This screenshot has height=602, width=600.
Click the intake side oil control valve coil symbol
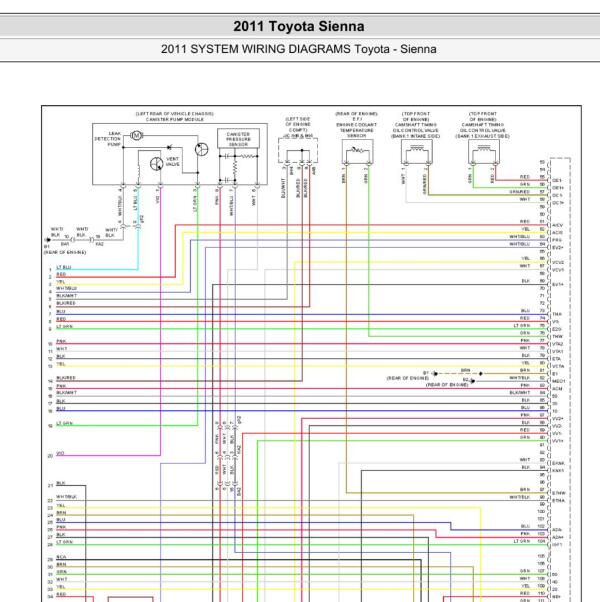point(417,147)
